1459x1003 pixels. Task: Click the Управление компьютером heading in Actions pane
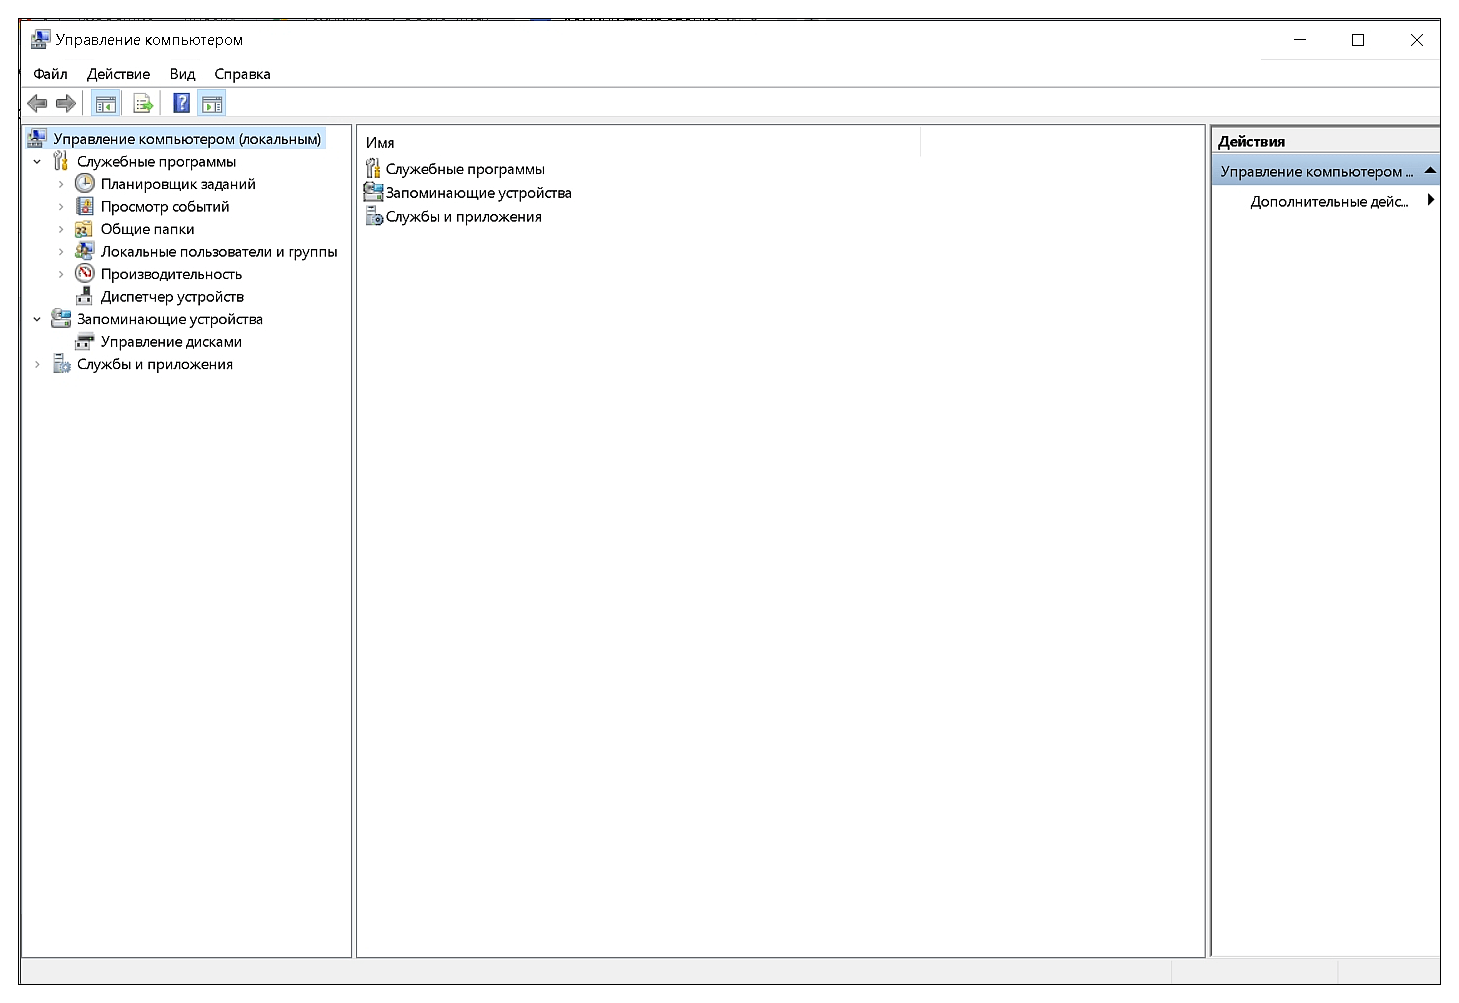coord(1316,171)
